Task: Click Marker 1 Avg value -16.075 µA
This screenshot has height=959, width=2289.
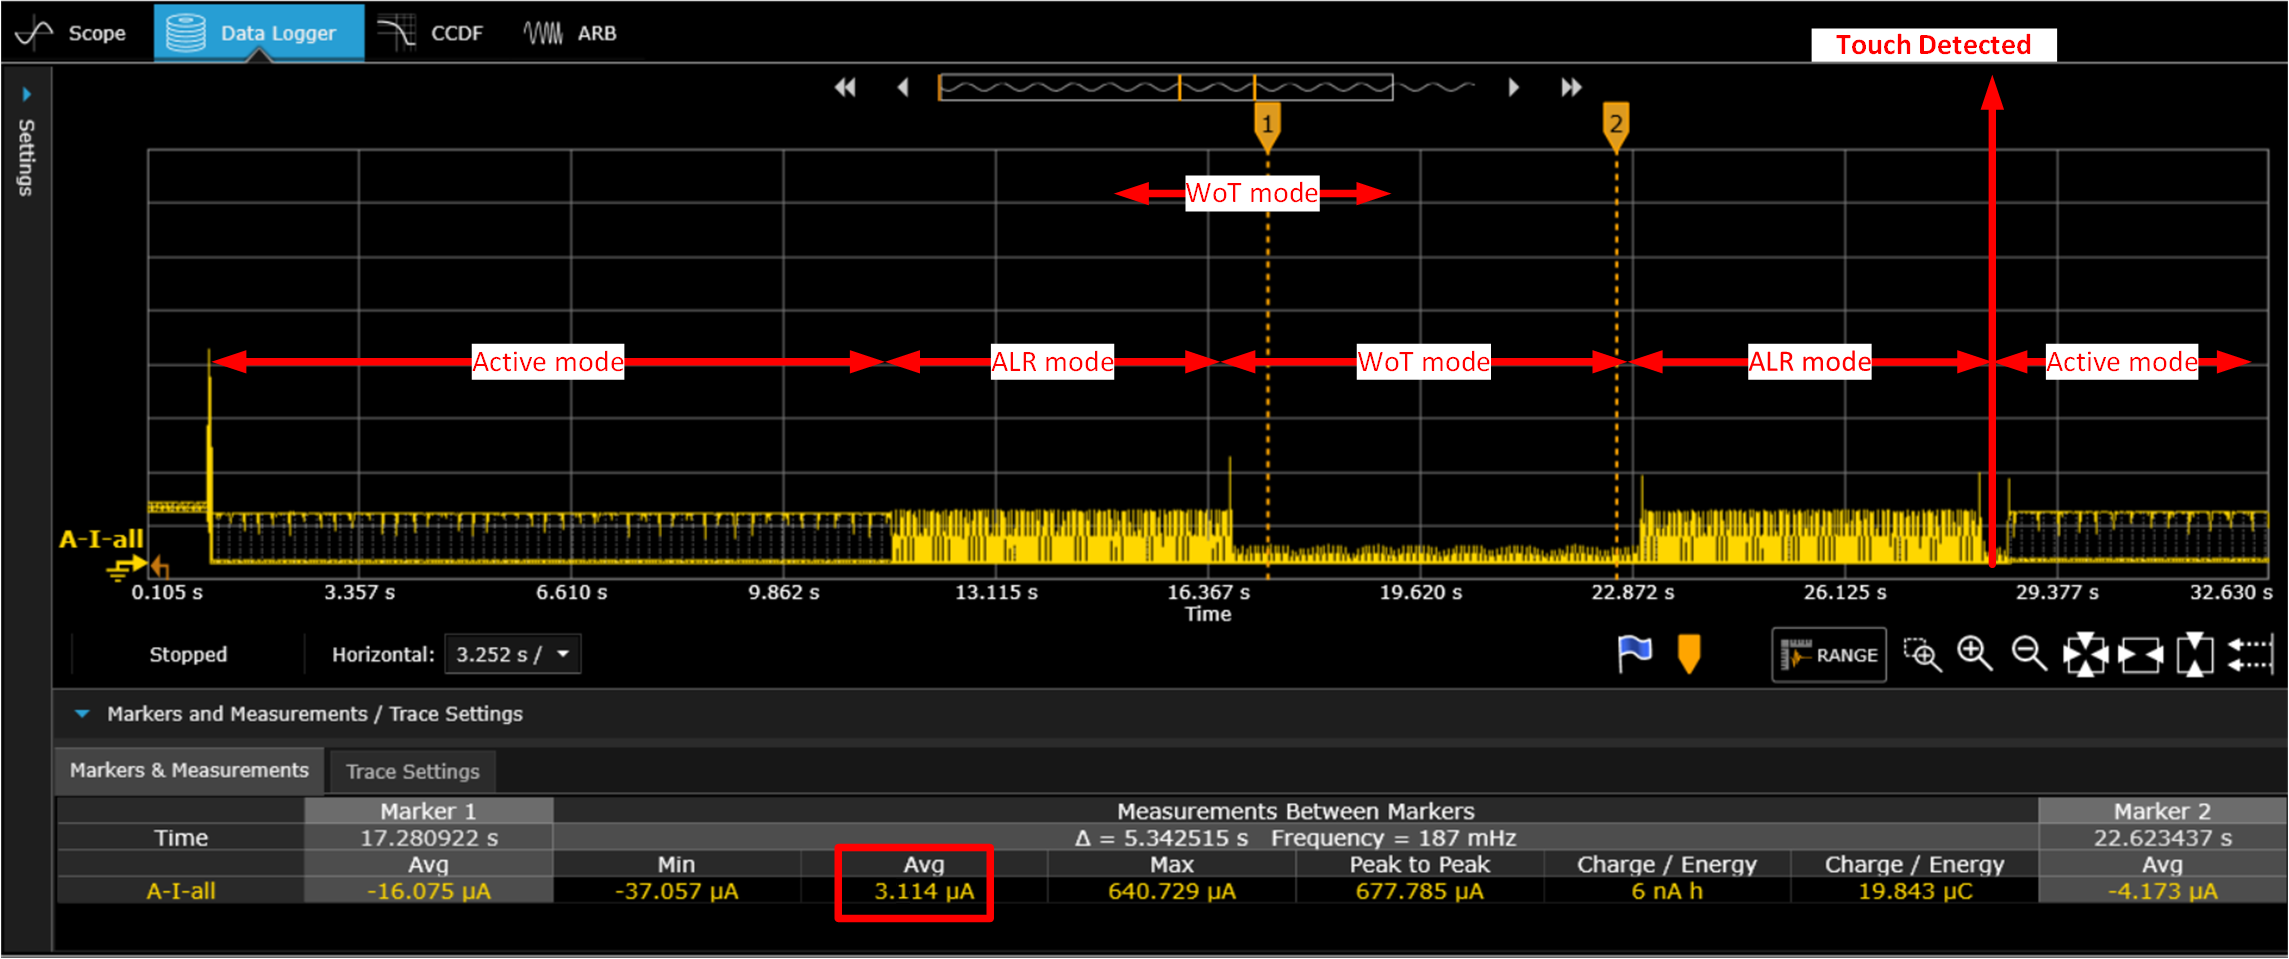Action: [x=429, y=891]
